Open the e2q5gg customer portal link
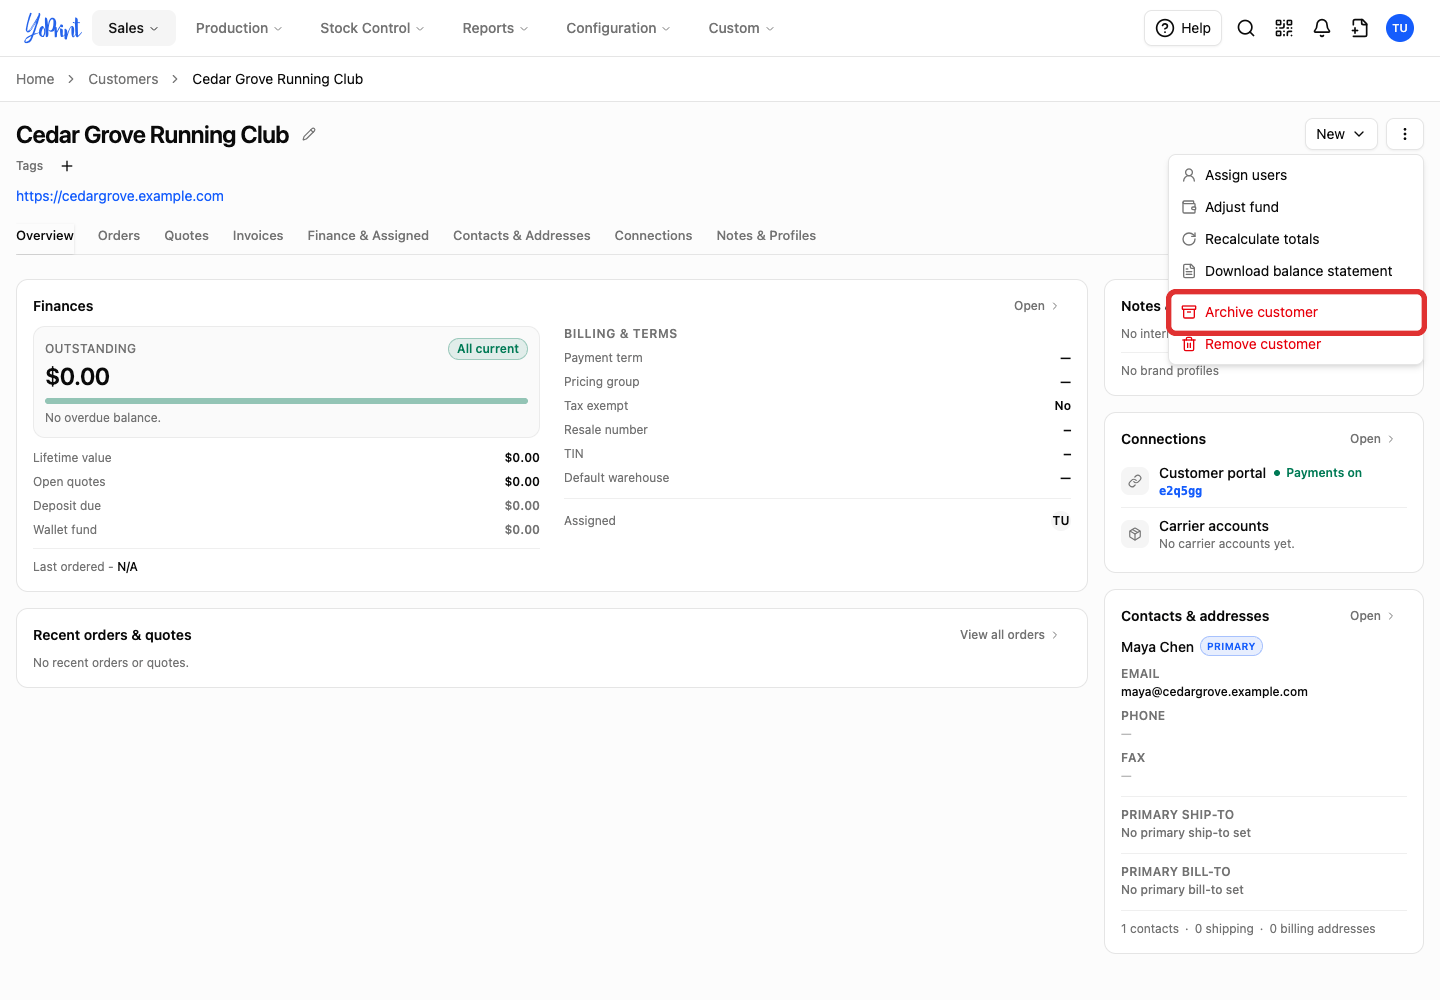The width and height of the screenshot is (1440, 1000). click(x=1181, y=491)
